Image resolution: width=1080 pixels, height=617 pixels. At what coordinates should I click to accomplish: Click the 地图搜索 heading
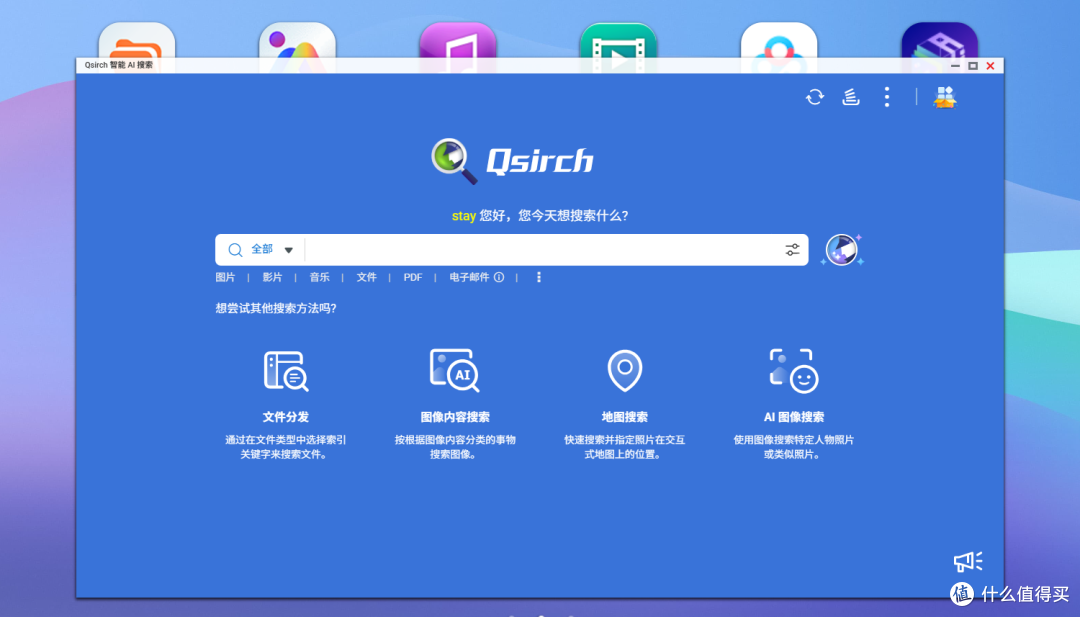click(x=625, y=417)
